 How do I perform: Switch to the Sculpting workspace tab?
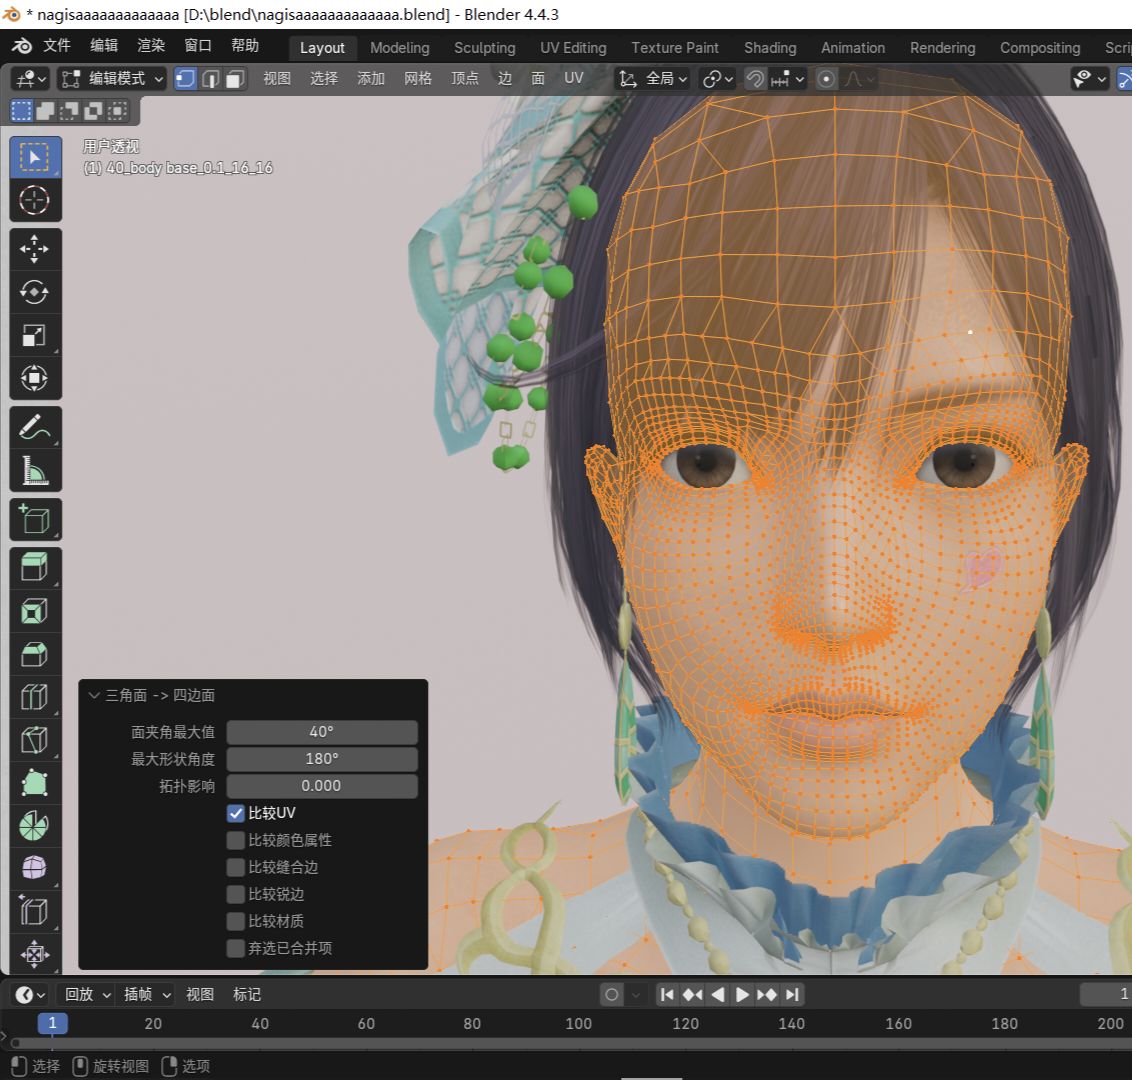point(484,48)
